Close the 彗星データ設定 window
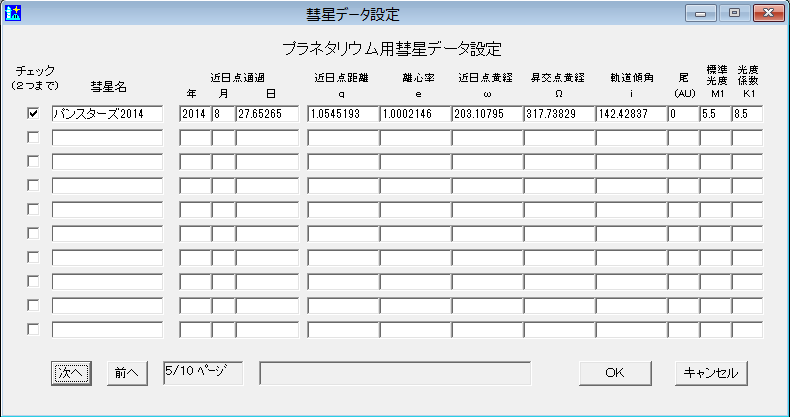 pos(765,13)
